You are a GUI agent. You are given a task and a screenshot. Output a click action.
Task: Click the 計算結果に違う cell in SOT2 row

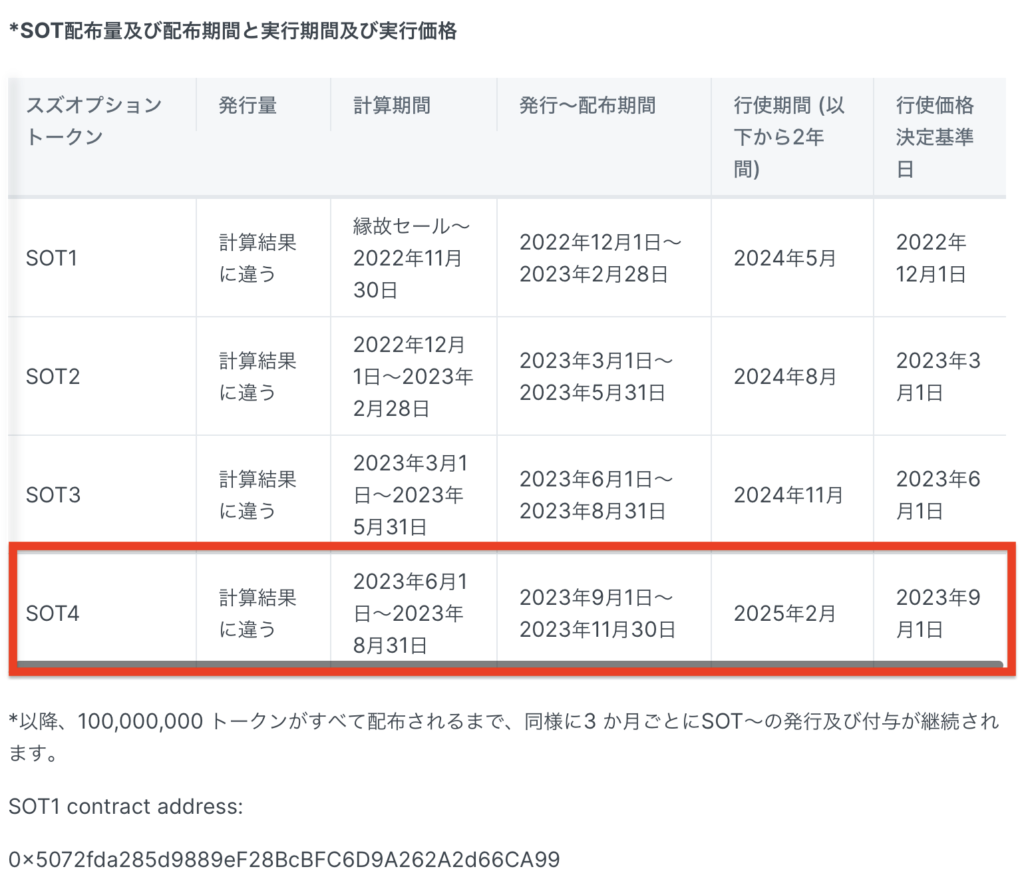coord(254,376)
